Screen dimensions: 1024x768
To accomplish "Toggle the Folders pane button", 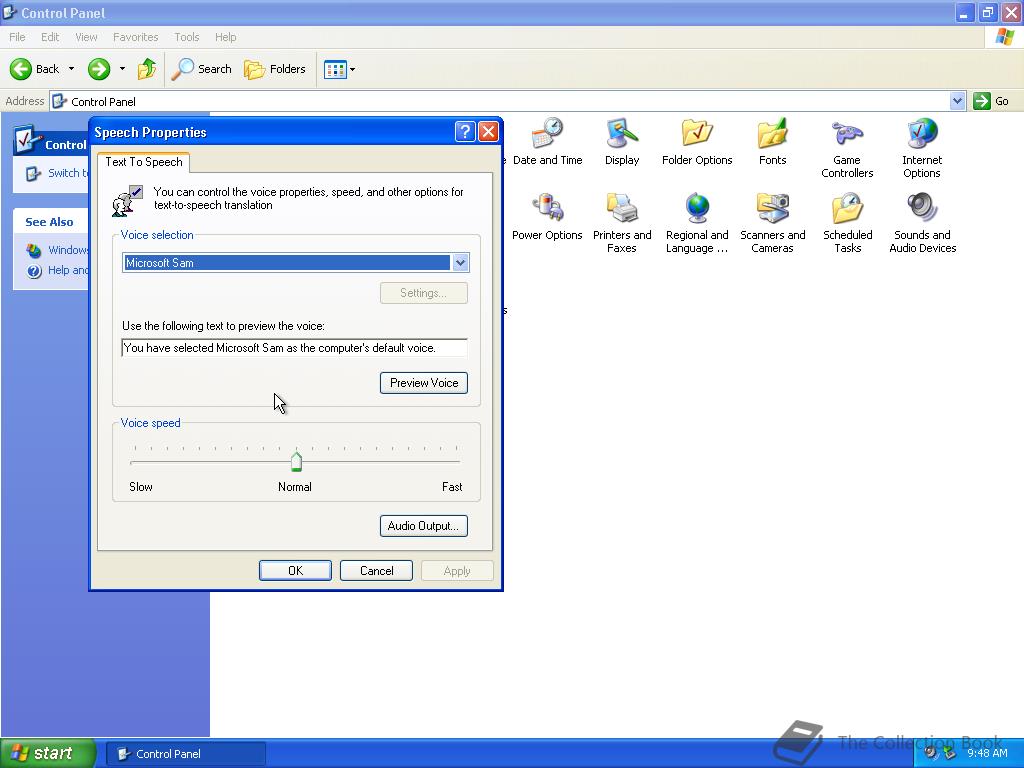I will click(x=274, y=69).
